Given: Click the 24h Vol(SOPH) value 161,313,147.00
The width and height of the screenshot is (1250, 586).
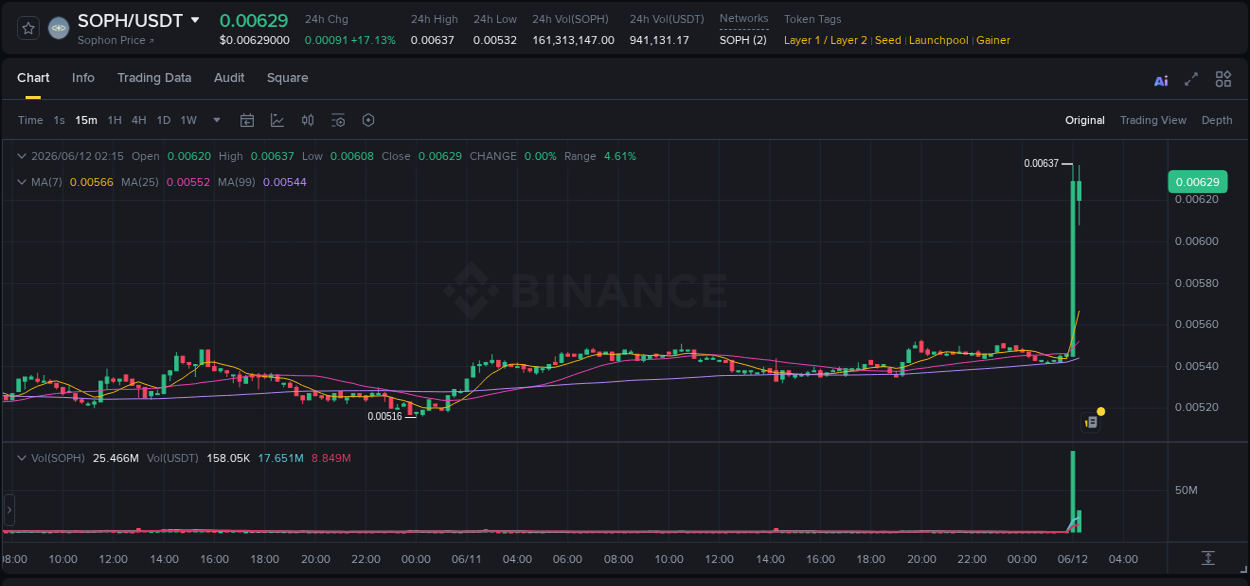Looking at the screenshot, I should click(x=573, y=40).
